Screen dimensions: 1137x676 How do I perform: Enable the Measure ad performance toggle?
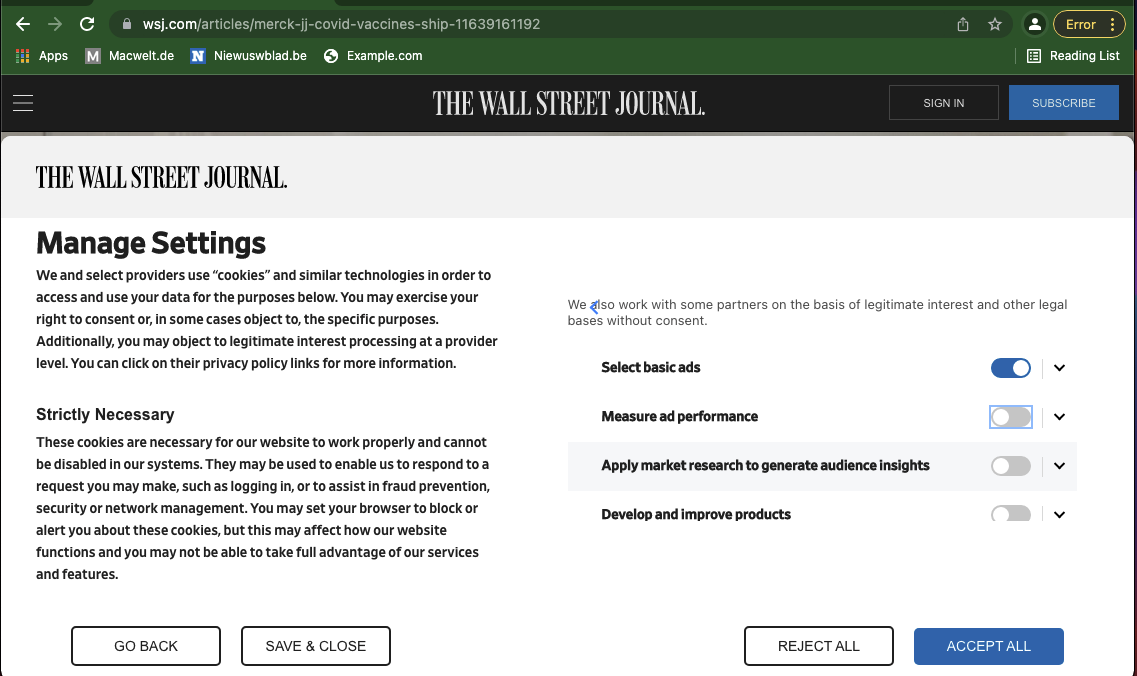pyautogui.click(x=1011, y=417)
